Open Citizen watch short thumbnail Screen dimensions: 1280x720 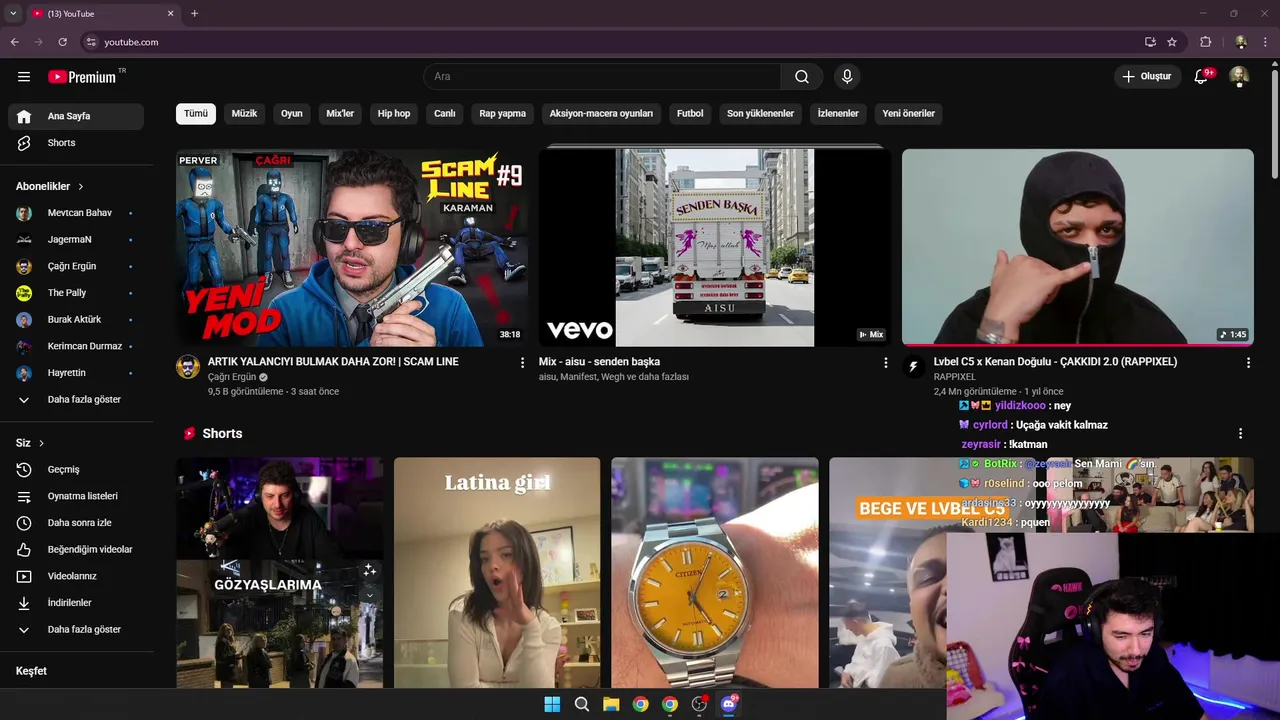point(715,573)
